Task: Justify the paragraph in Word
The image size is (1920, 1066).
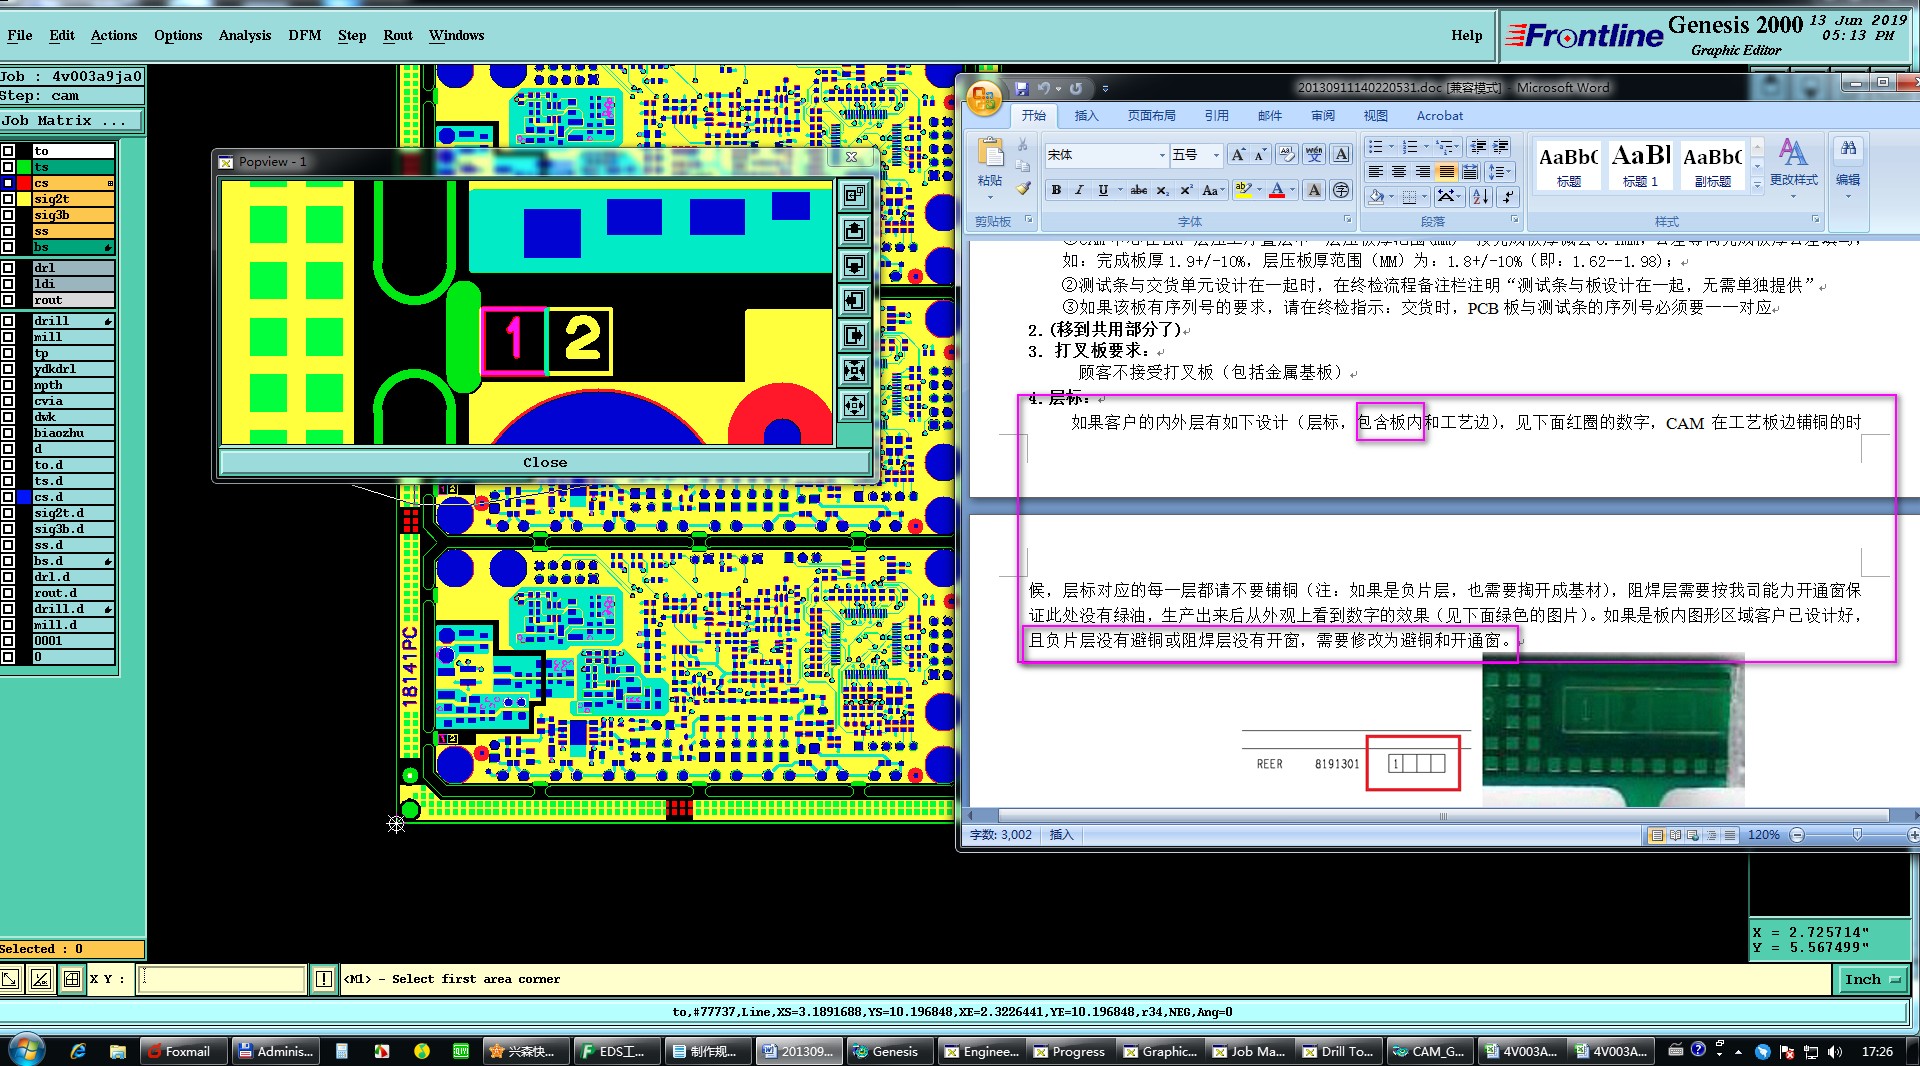Action: click(x=1447, y=172)
